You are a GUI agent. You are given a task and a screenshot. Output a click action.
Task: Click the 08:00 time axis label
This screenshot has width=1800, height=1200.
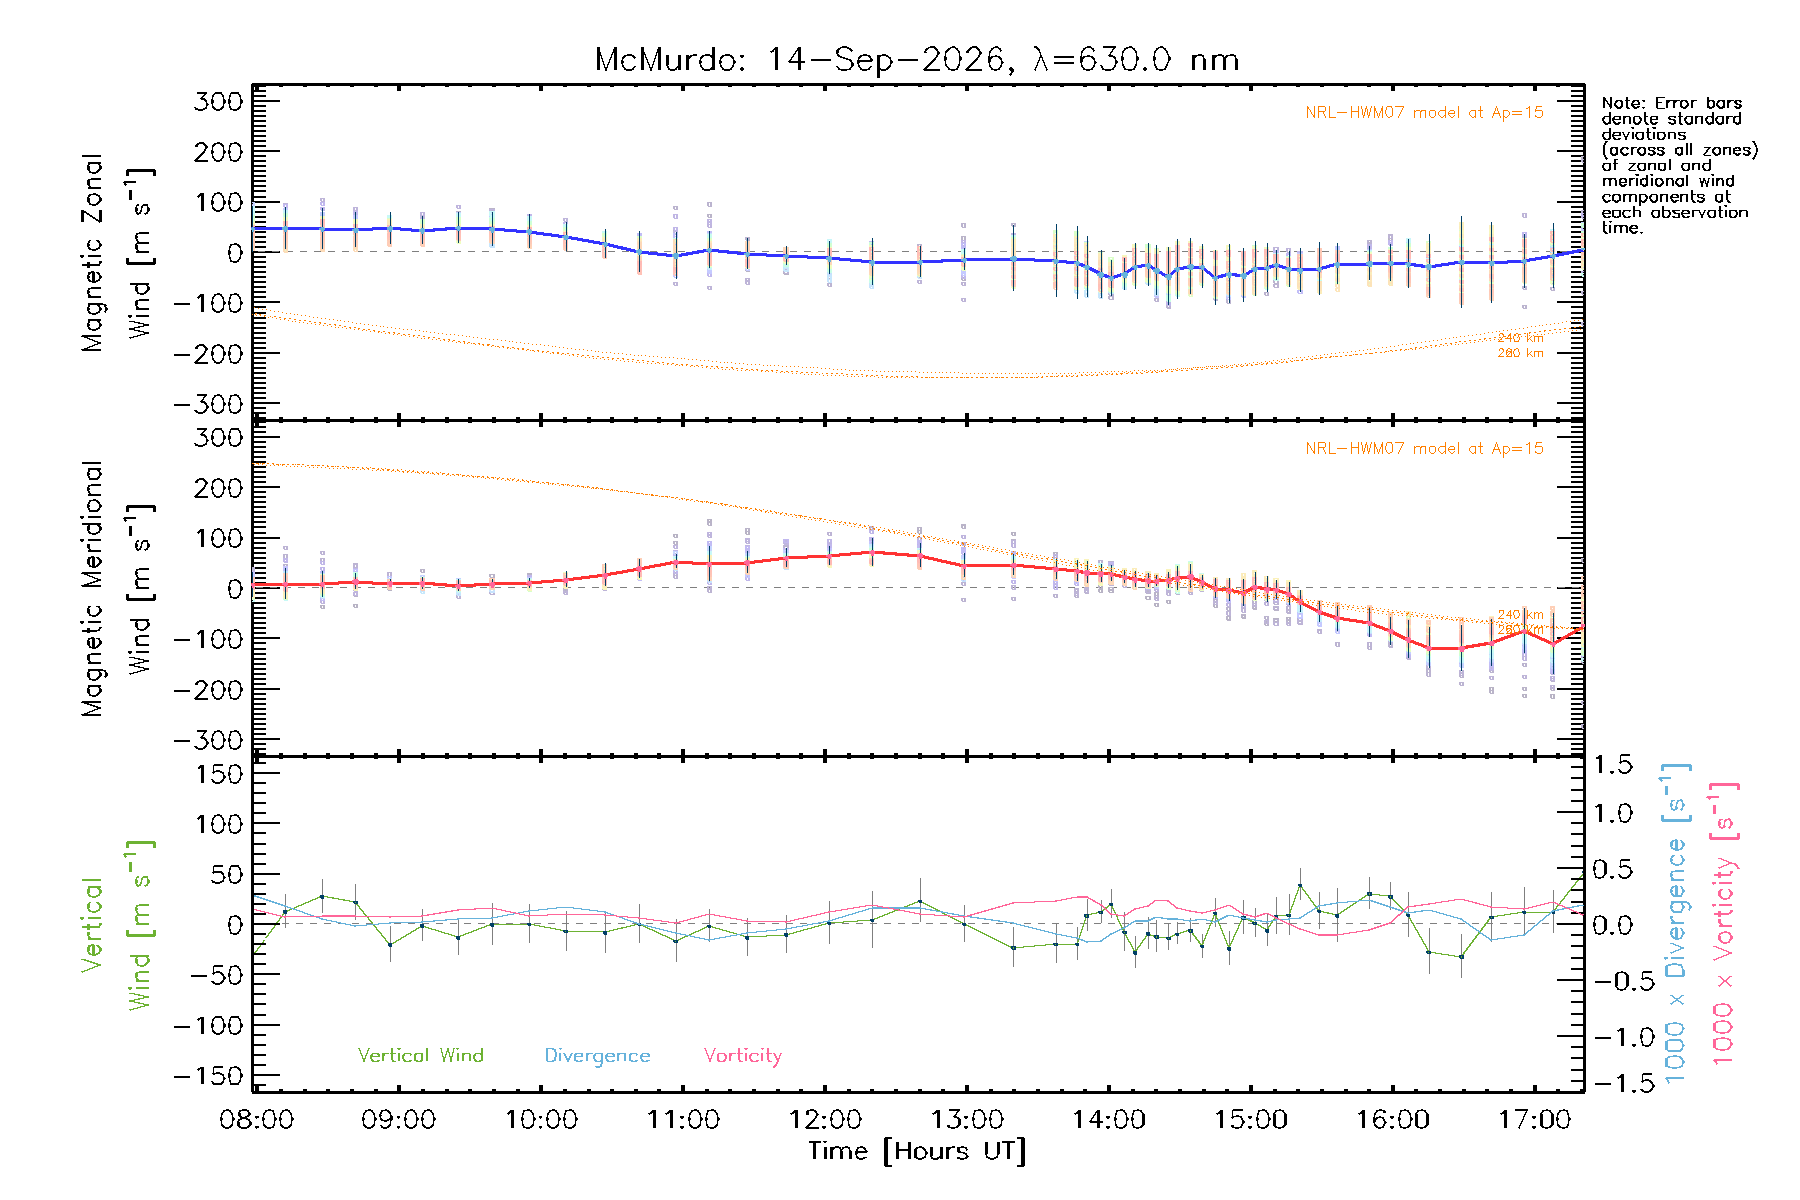(257, 1119)
